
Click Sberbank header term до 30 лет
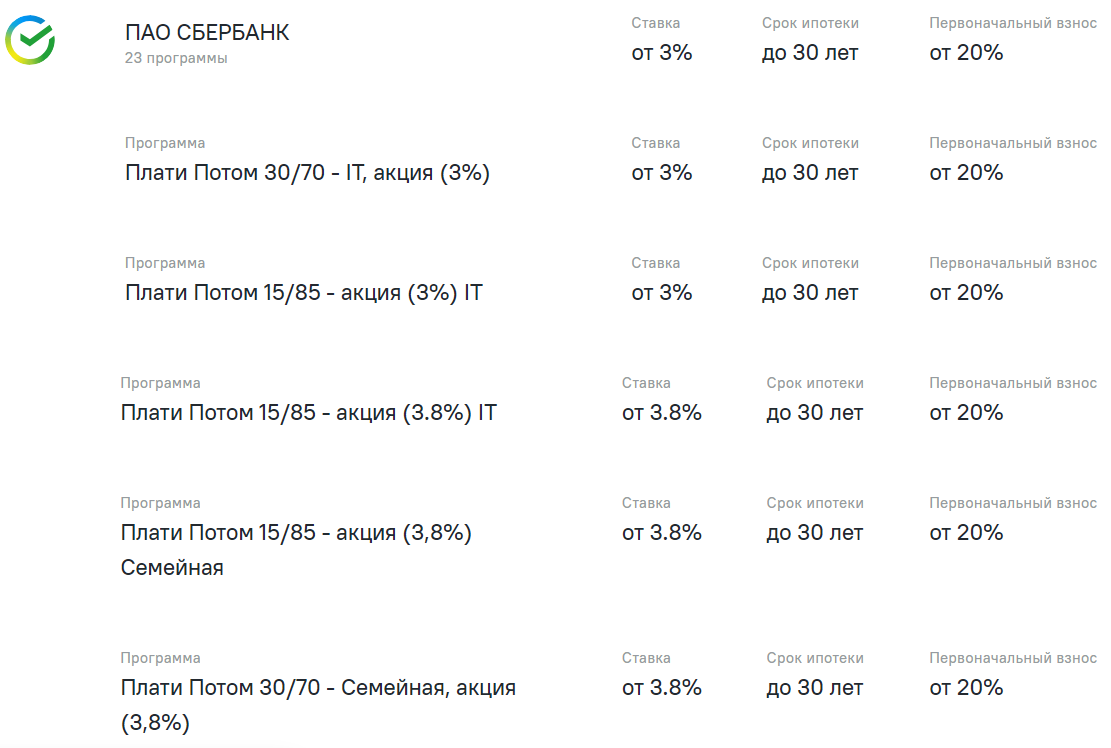click(x=810, y=52)
